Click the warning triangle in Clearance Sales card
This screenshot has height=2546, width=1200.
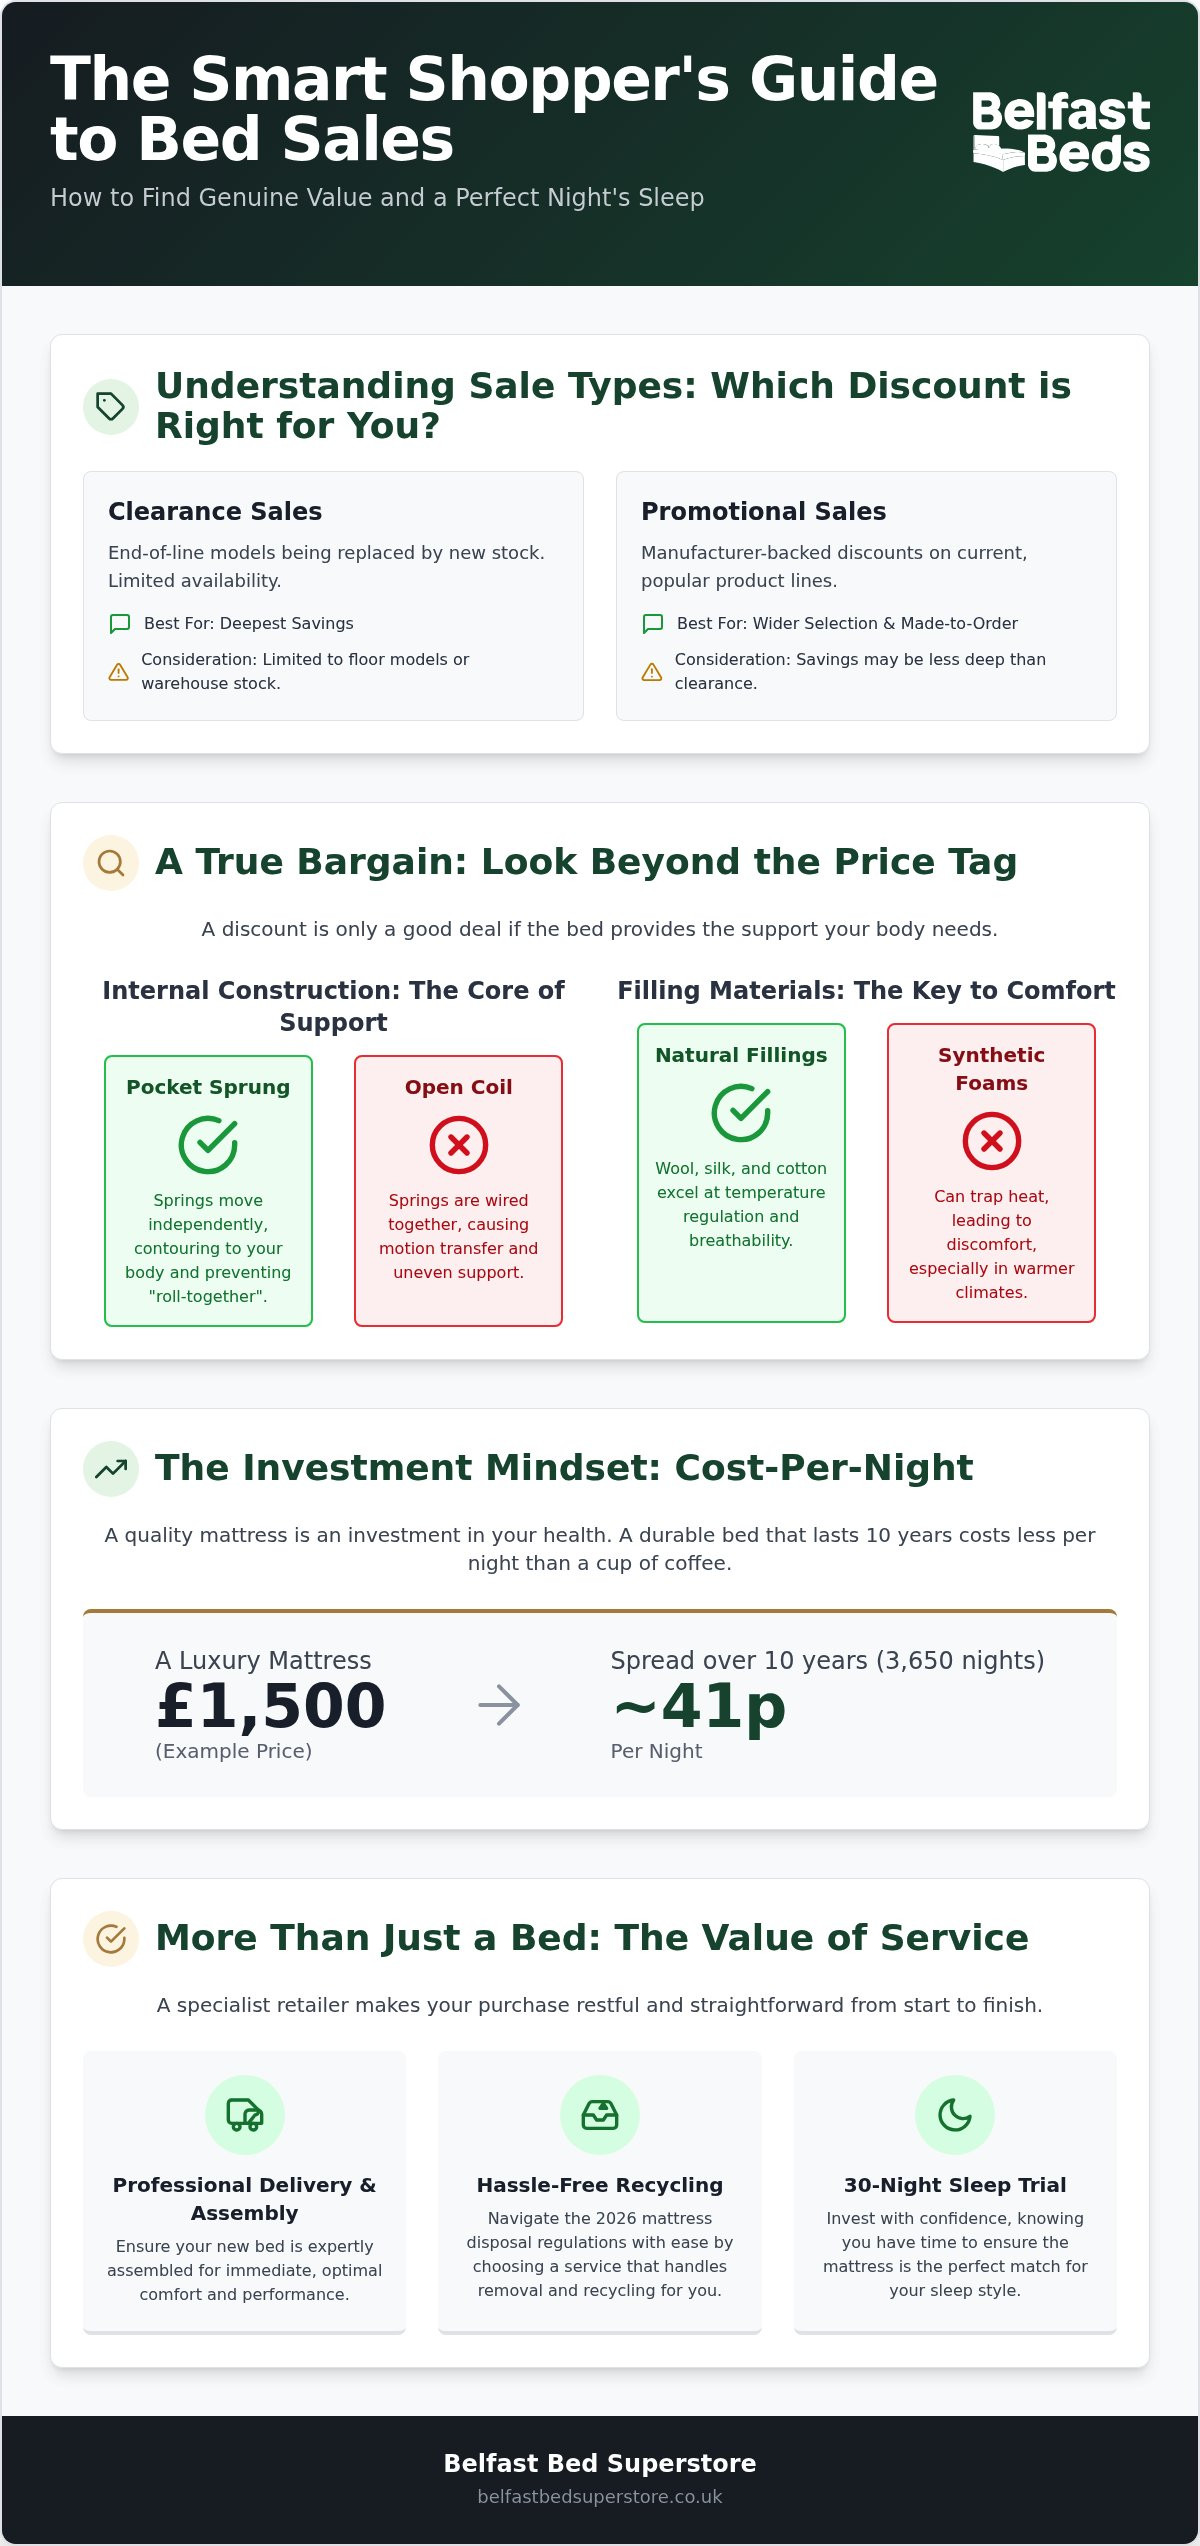[118, 671]
